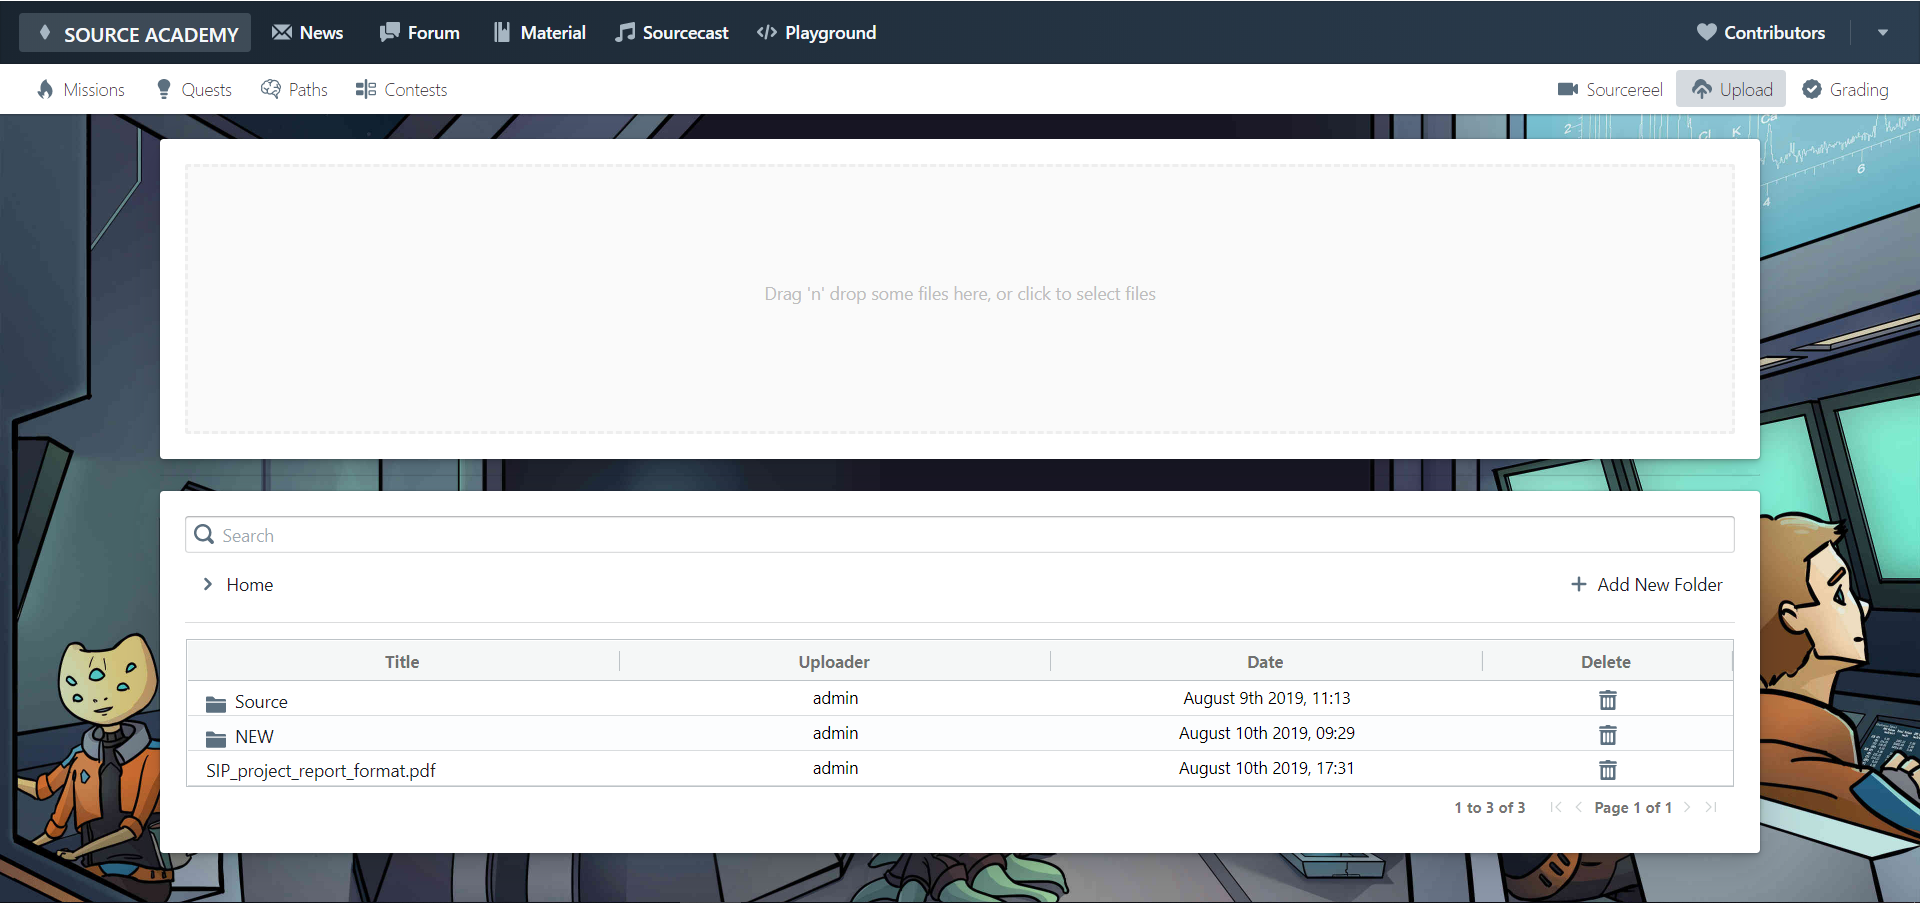Trash the SIP_project_report_format.pdf file

(x=1607, y=769)
